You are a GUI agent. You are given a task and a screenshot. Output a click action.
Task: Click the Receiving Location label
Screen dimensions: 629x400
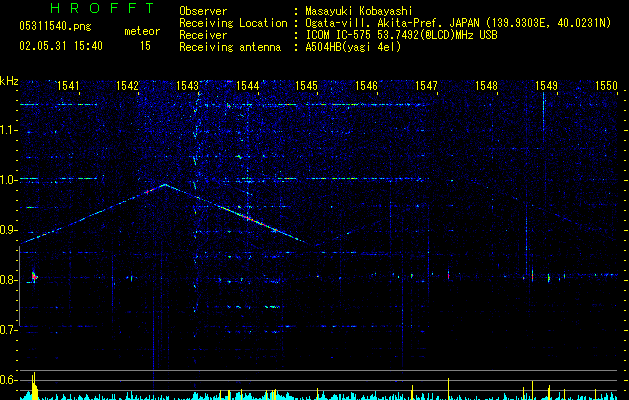click(x=233, y=23)
